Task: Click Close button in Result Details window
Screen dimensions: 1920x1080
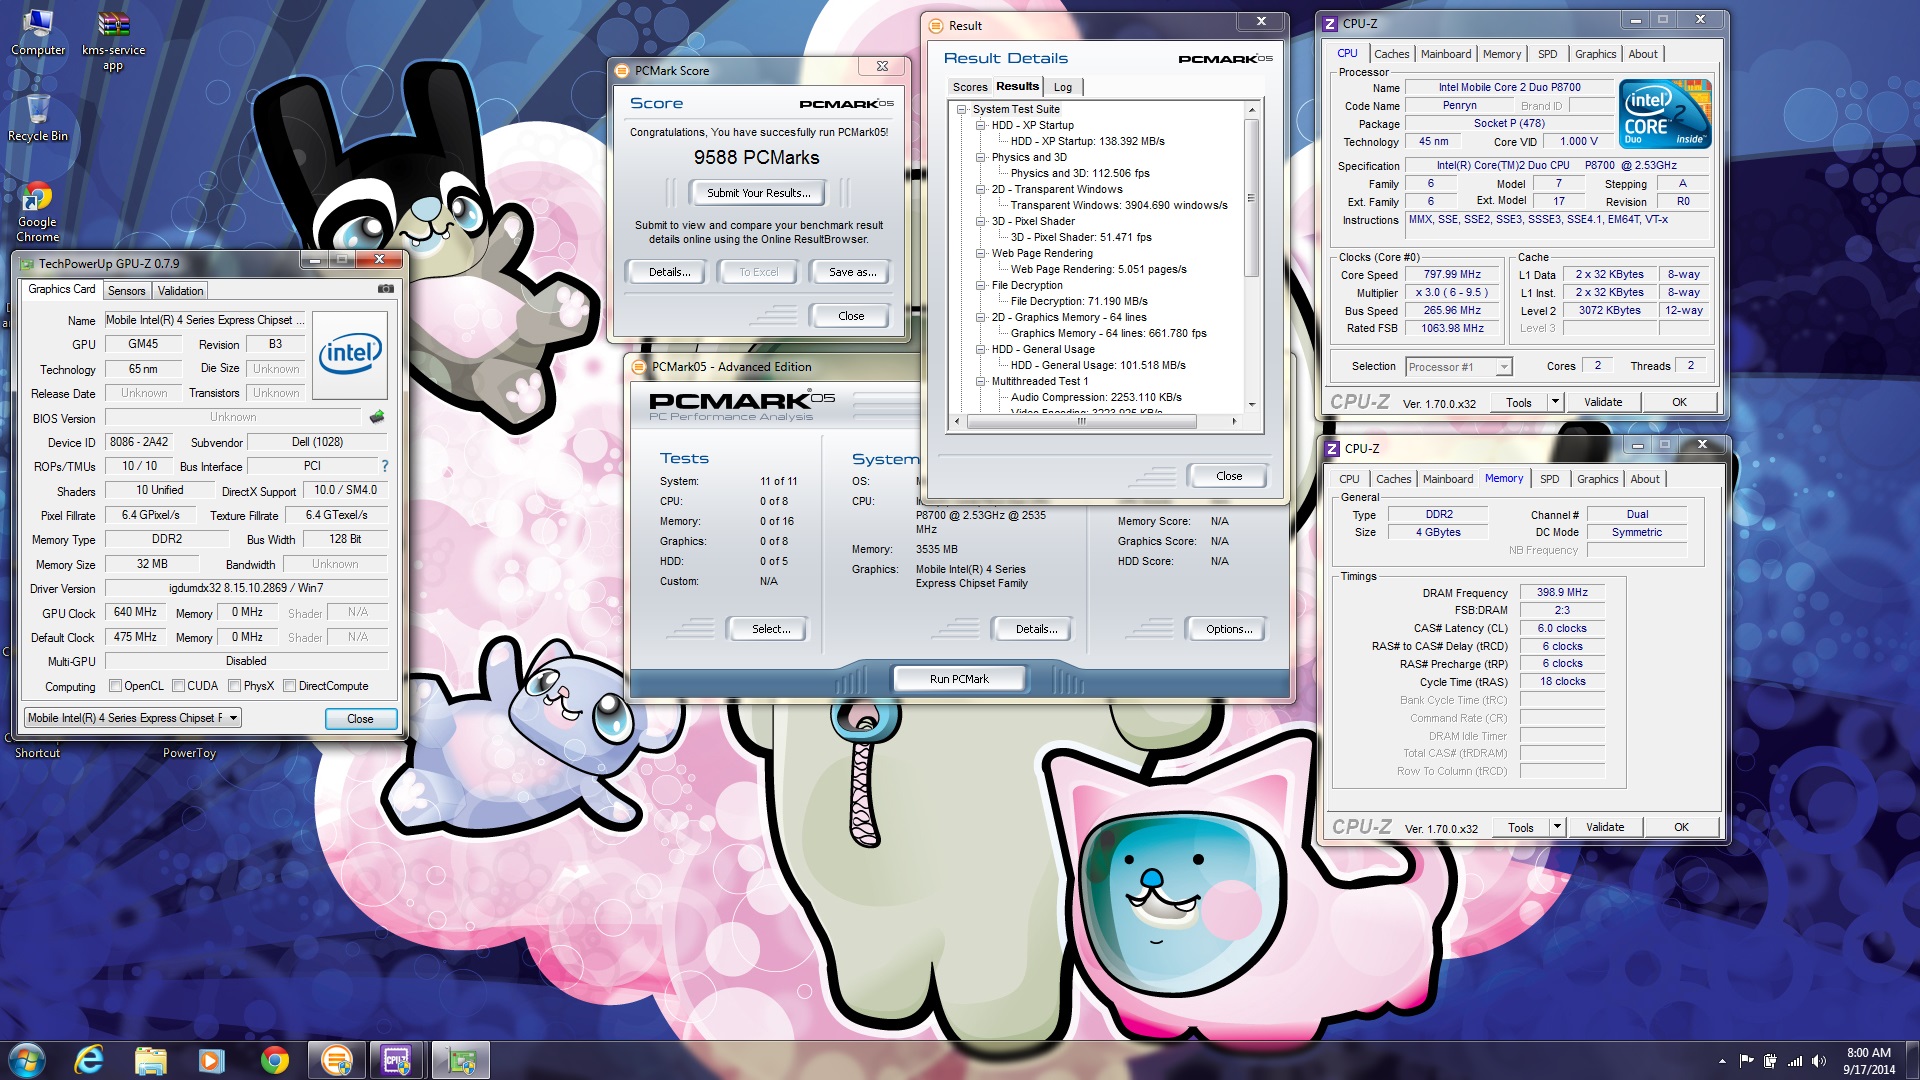Action: click(1229, 476)
